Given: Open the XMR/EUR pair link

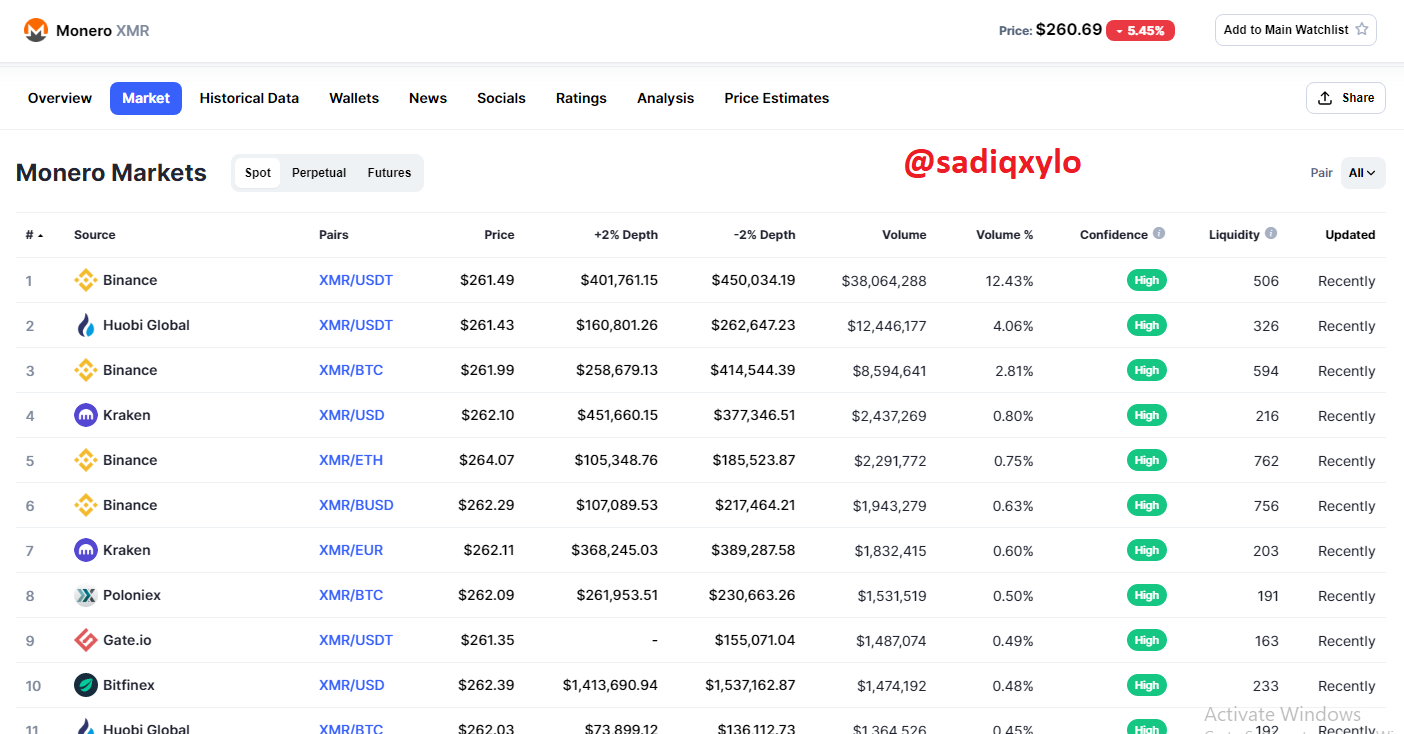Looking at the screenshot, I should pyautogui.click(x=351, y=550).
